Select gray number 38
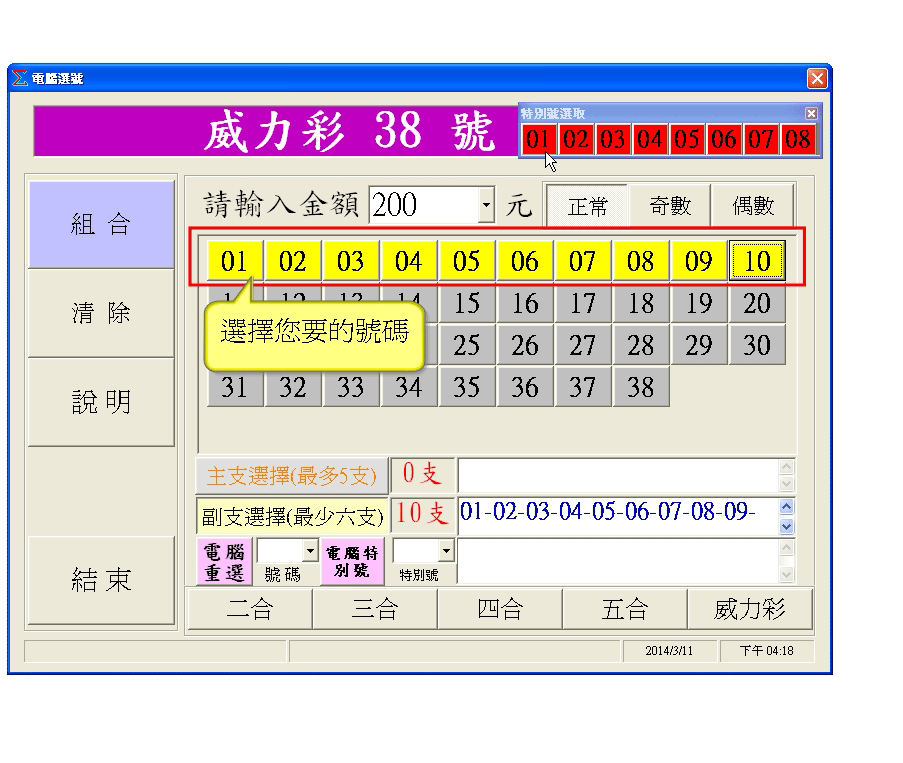The width and height of the screenshot is (903, 763). pos(640,387)
